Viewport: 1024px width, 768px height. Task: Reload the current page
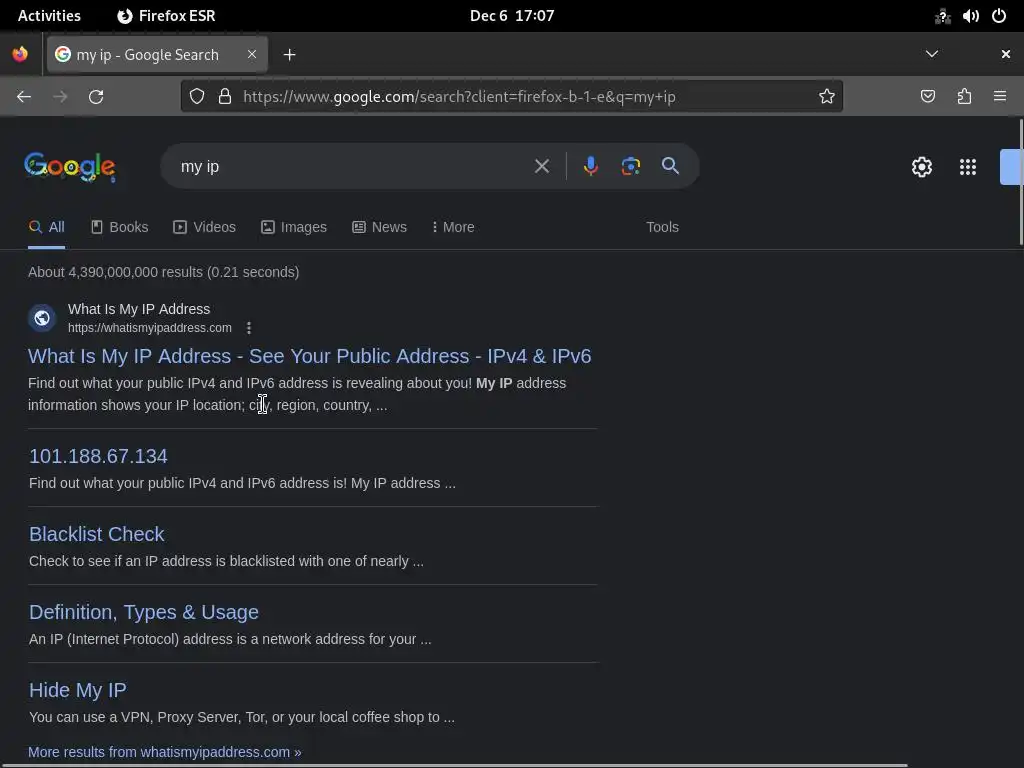click(96, 97)
